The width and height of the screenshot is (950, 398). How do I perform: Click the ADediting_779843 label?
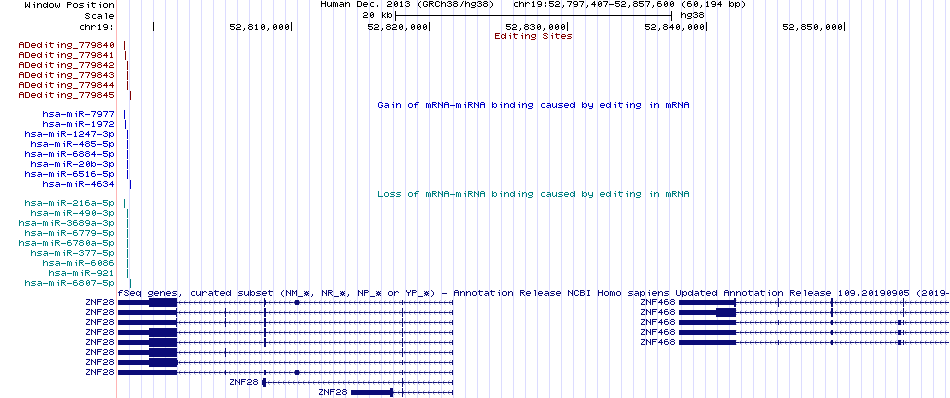[67, 75]
